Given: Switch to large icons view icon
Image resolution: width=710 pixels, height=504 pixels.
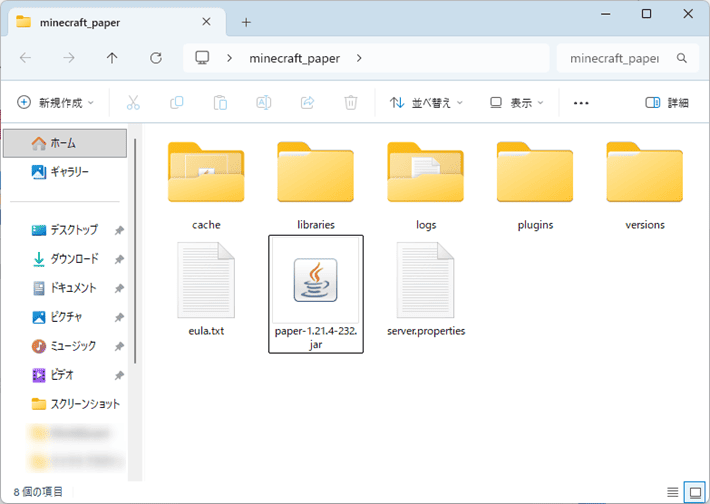Looking at the screenshot, I should click(695, 492).
